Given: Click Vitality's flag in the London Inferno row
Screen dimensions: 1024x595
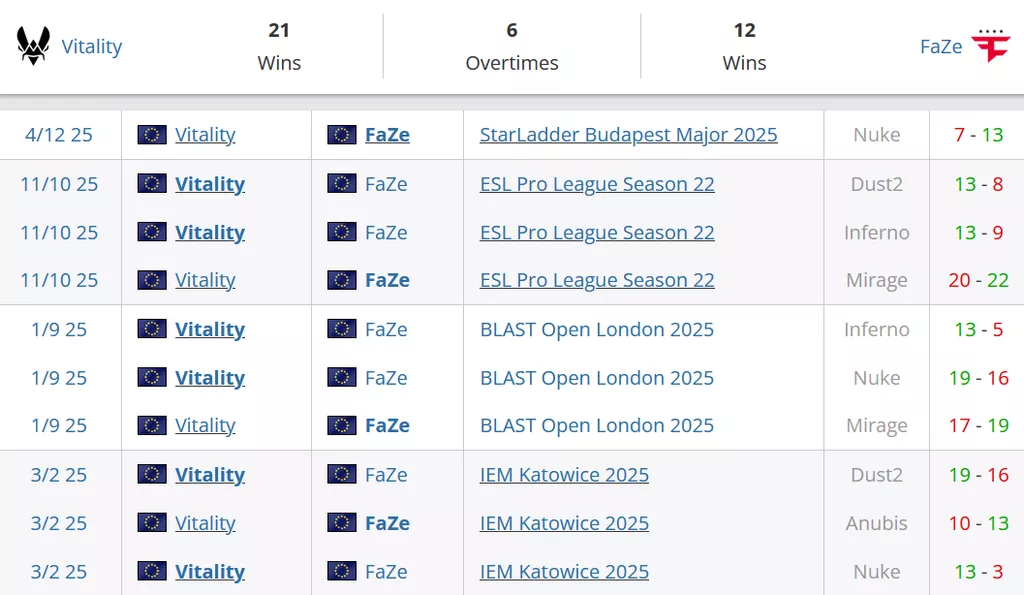Looking at the screenshot, I should tap(152, 329).
